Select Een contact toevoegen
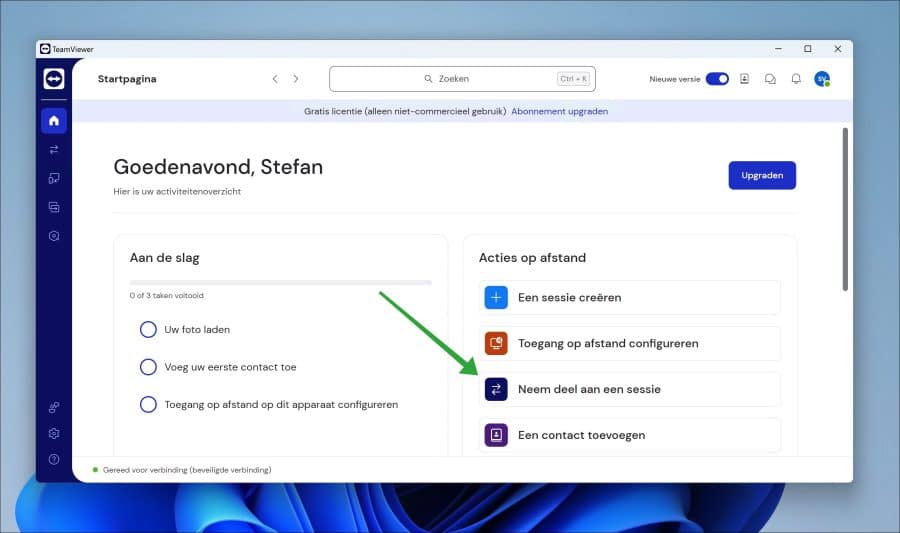 click(630, 435)
